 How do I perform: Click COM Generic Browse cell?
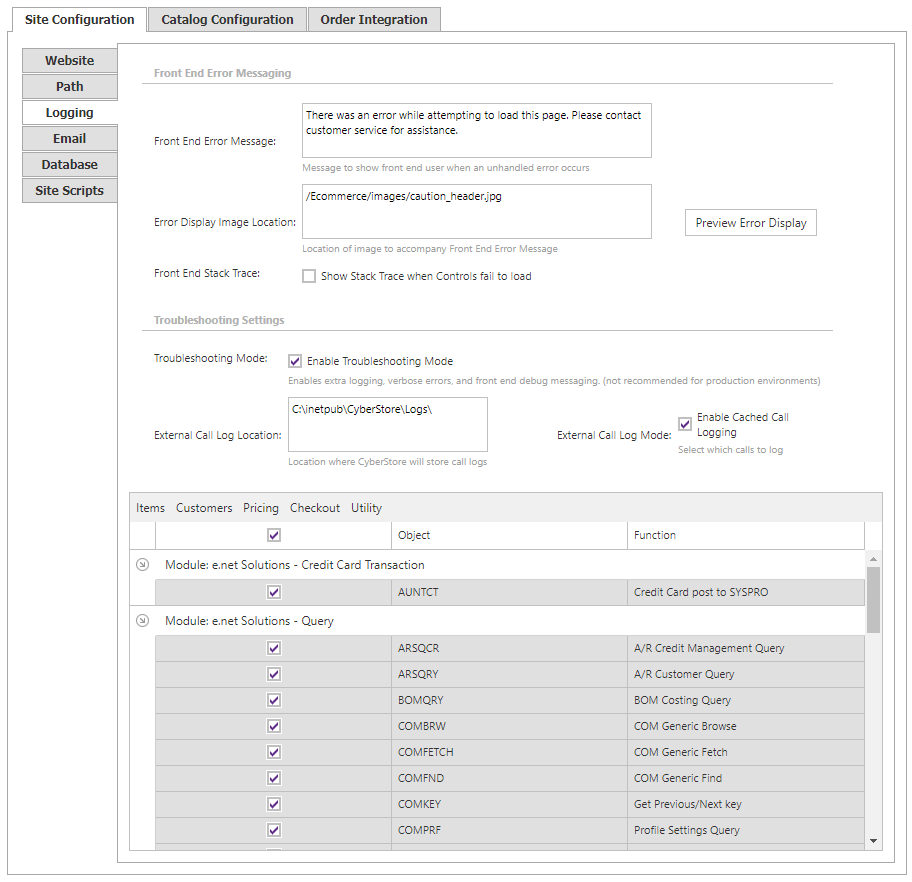click(746, 726)
